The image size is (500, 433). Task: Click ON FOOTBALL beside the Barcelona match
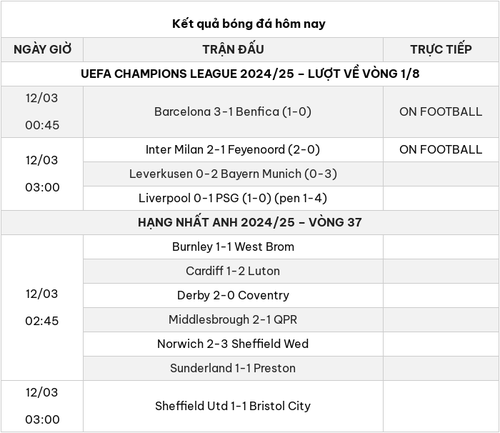(x=441, y=112)
